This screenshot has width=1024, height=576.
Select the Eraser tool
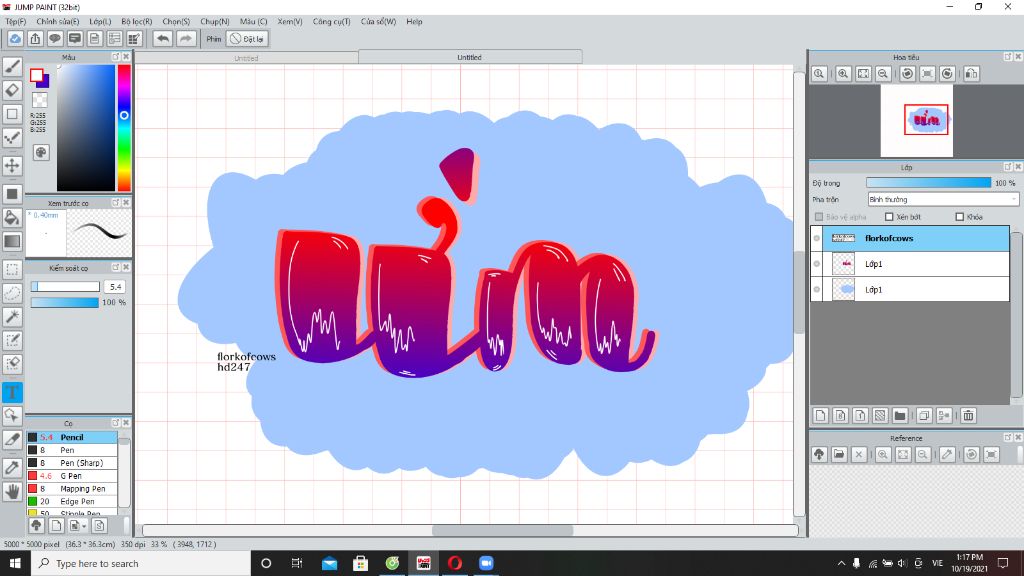click(12, 90)
